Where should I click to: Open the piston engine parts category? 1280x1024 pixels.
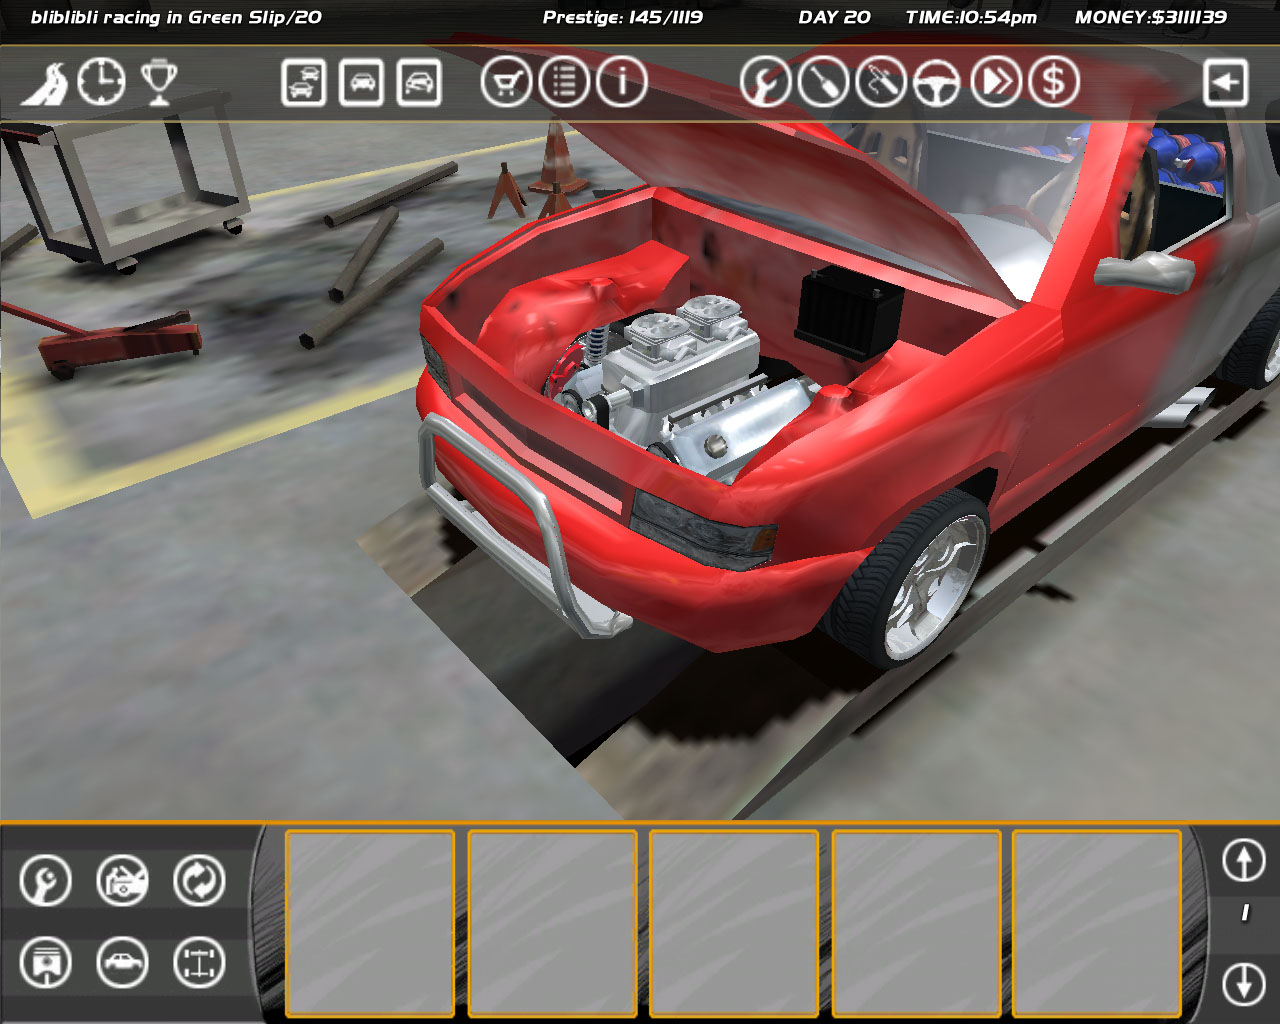pos(45,963)
